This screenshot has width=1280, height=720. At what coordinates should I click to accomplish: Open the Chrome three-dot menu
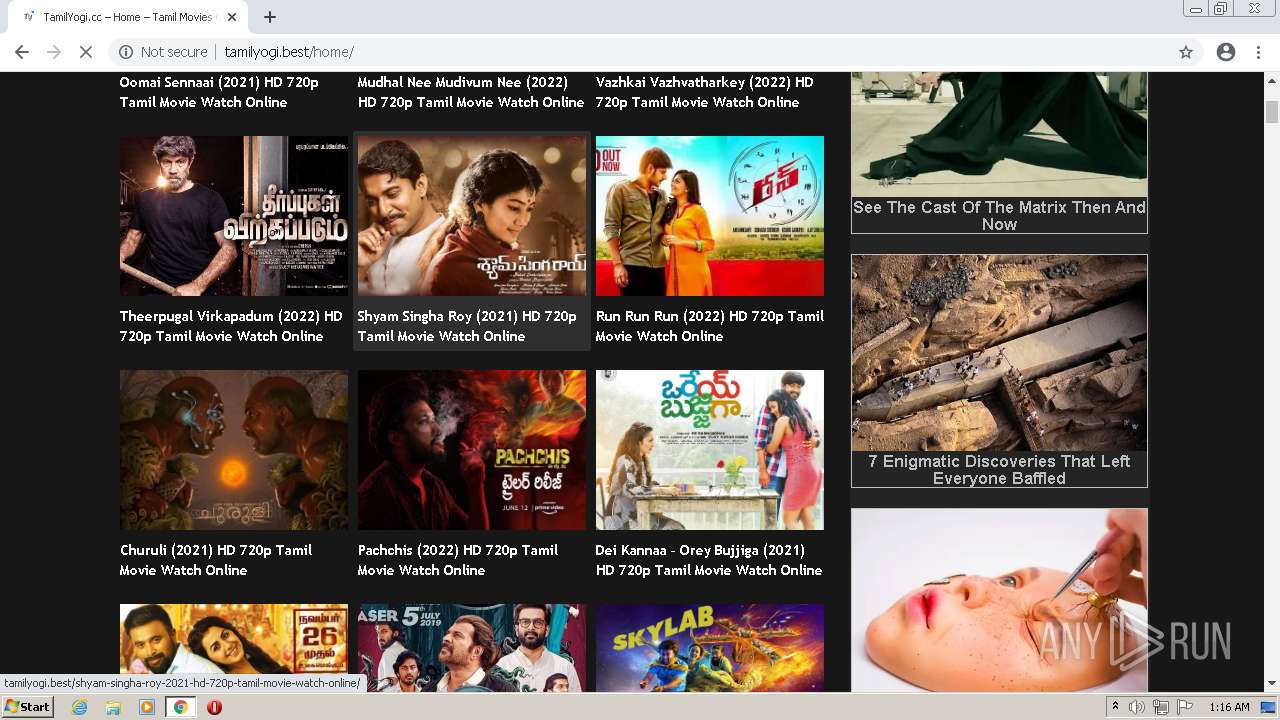[1258, 52]
